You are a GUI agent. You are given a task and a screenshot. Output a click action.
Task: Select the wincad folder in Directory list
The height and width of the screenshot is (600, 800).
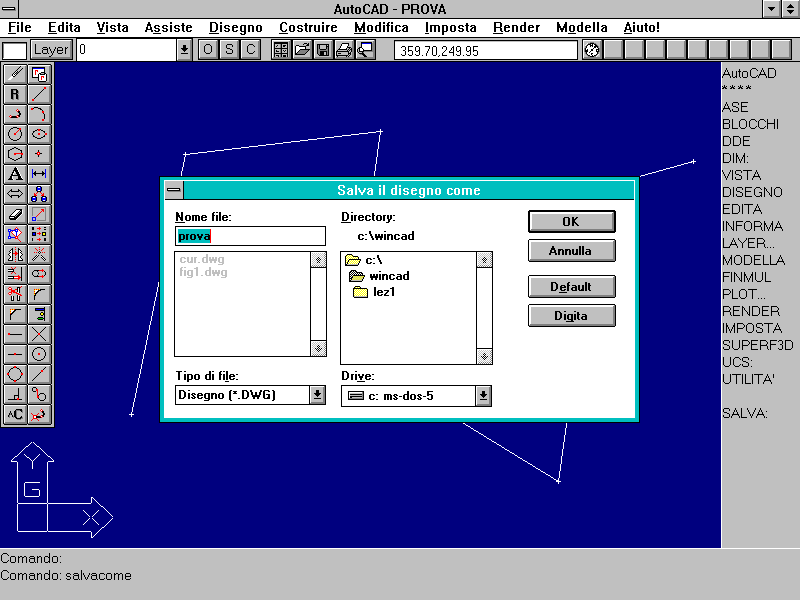click(379, 276)
